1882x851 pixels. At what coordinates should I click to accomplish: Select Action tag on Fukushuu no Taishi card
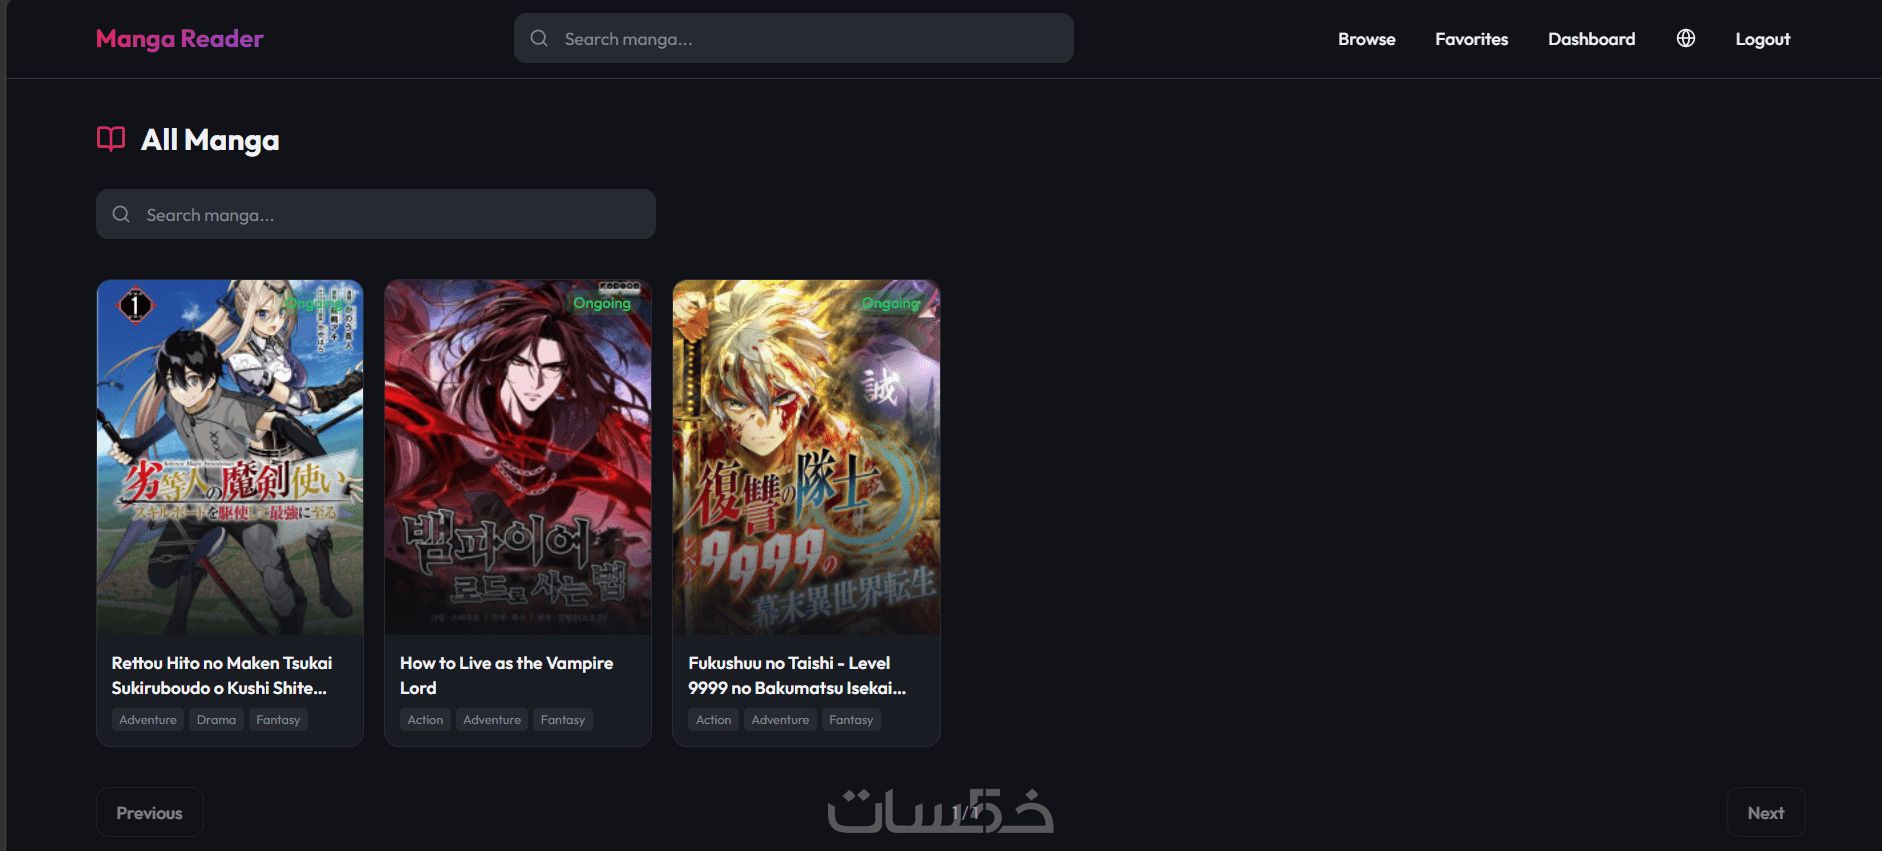point(714,720)
